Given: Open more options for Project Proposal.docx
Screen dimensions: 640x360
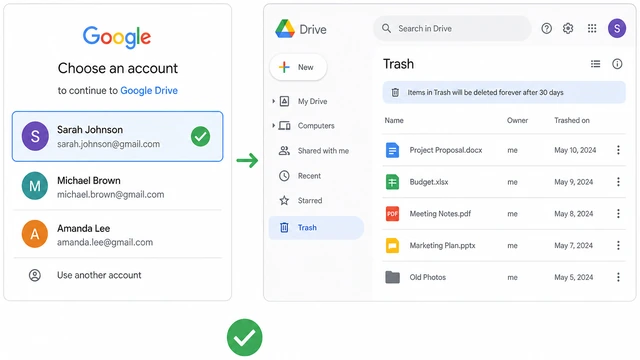Looking at the screenshot, I should pos(618,150).
